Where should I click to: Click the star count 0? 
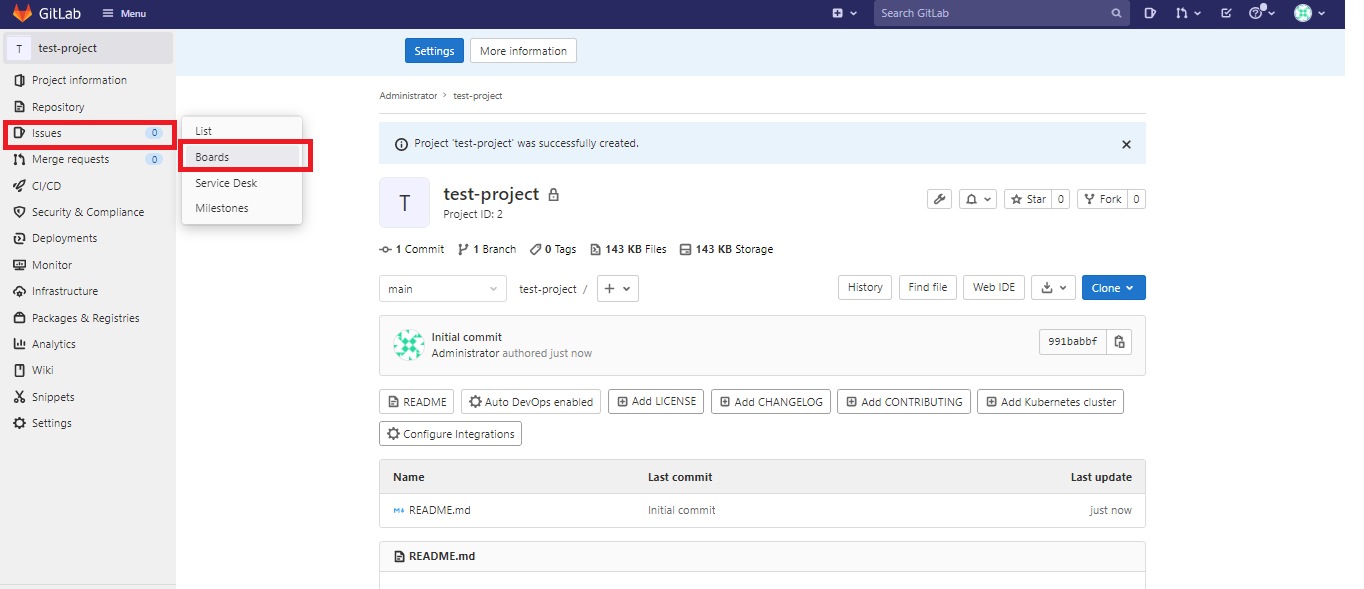1061,199
